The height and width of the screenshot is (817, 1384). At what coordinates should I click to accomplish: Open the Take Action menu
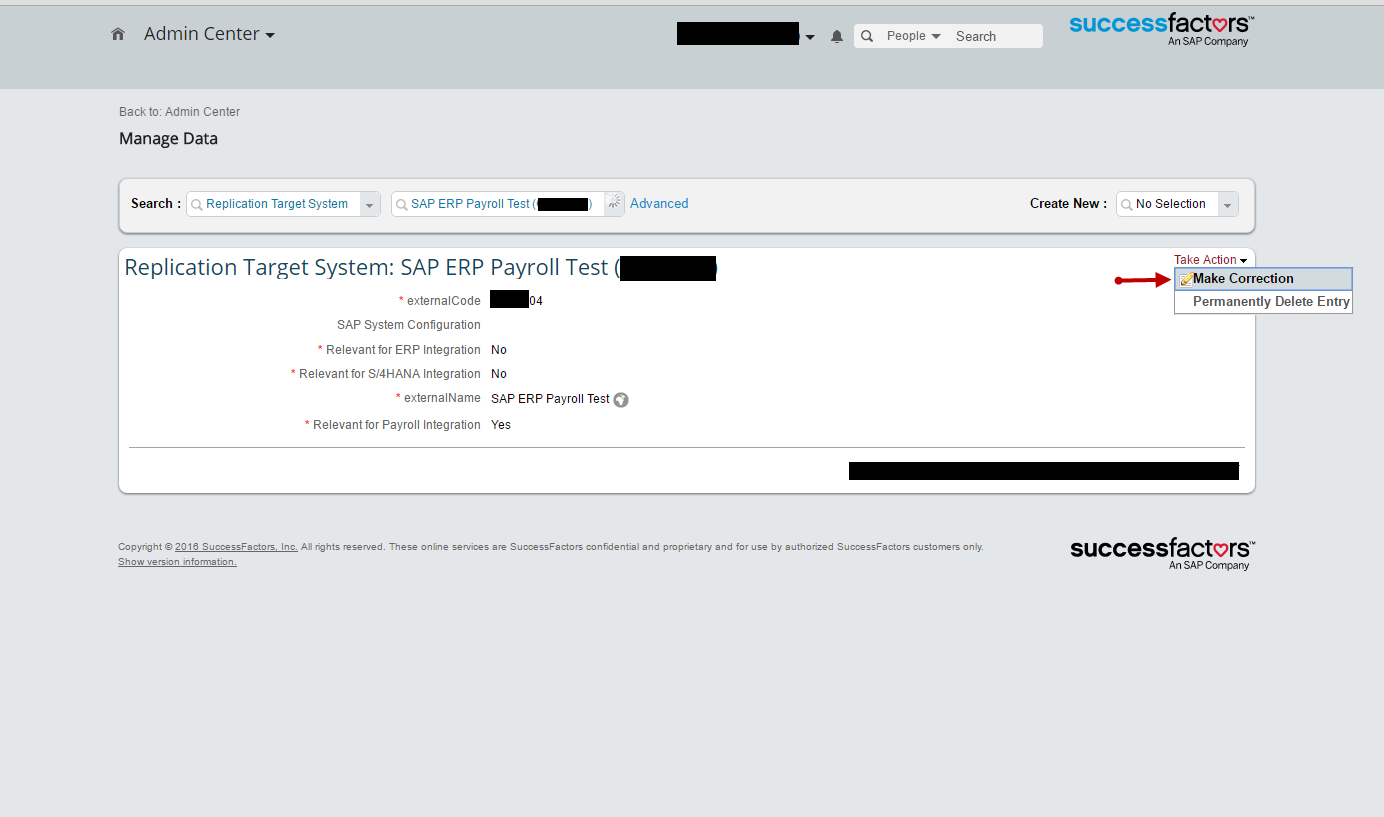[x=1210, y=260]
